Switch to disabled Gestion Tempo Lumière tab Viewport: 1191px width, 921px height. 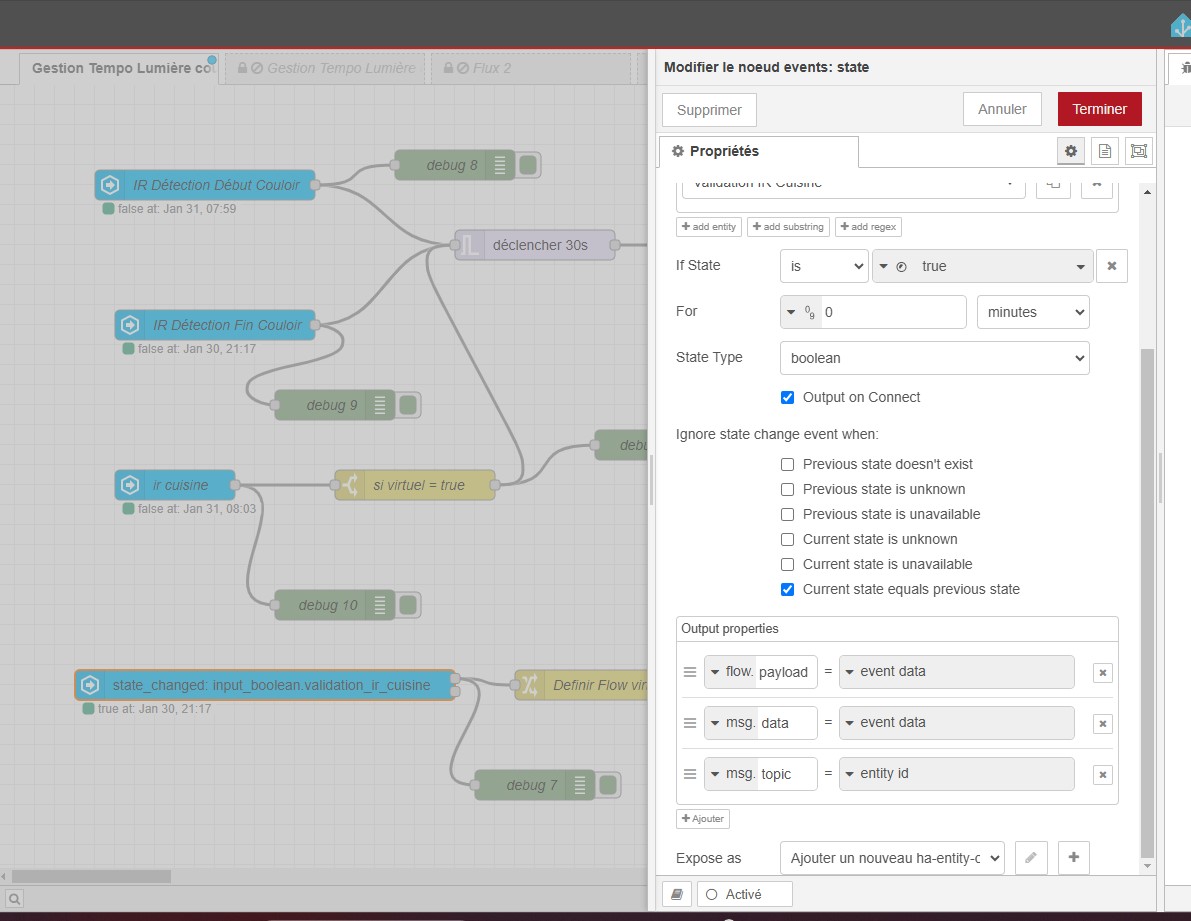click(326, 68)
